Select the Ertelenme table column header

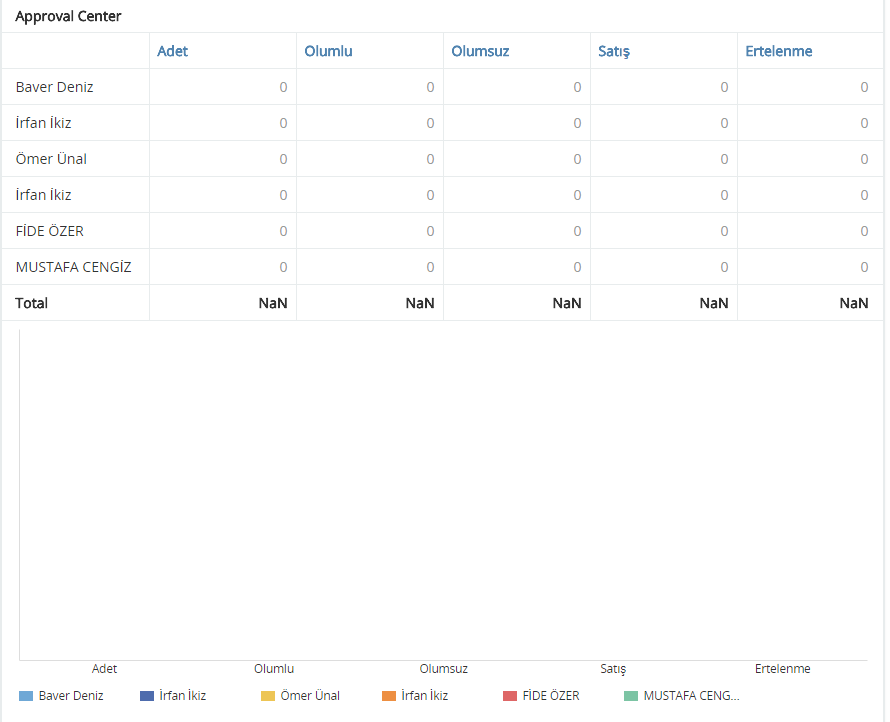778,51
